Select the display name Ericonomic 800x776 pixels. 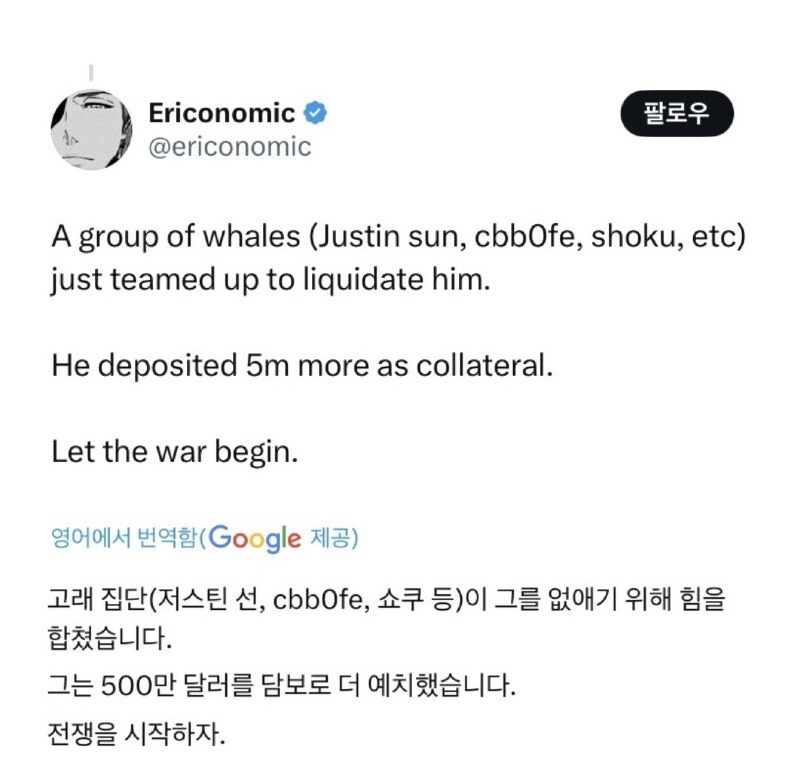(x=222, y=113)
